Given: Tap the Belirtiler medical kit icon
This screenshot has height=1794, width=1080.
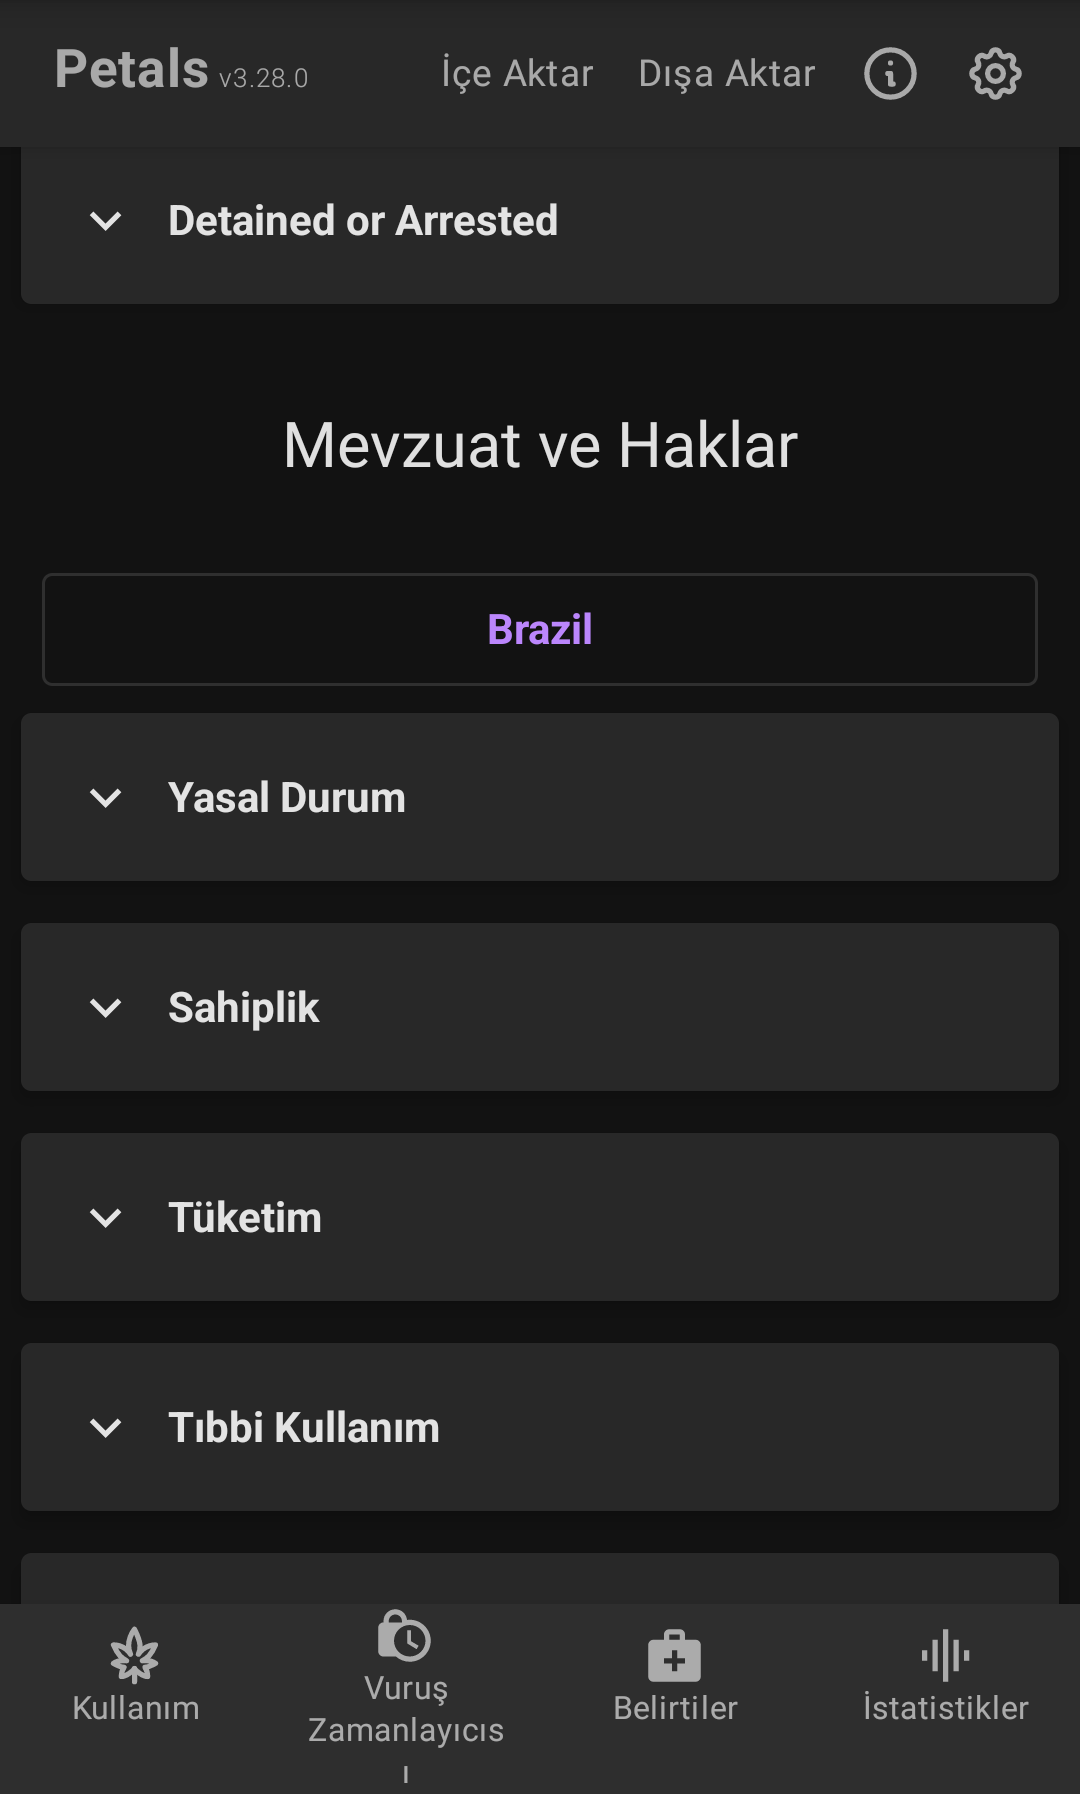Looking at the screenshot, I should (675, 1657).
